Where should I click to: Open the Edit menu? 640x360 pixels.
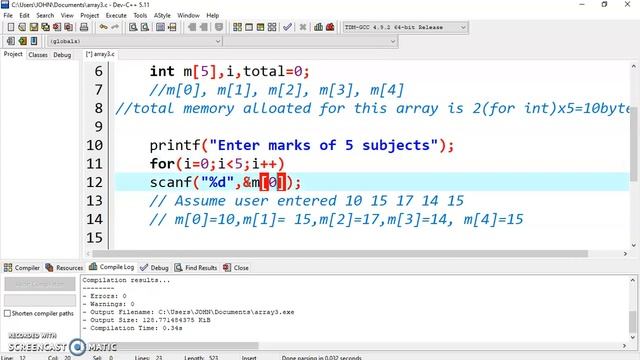point(24,16)
